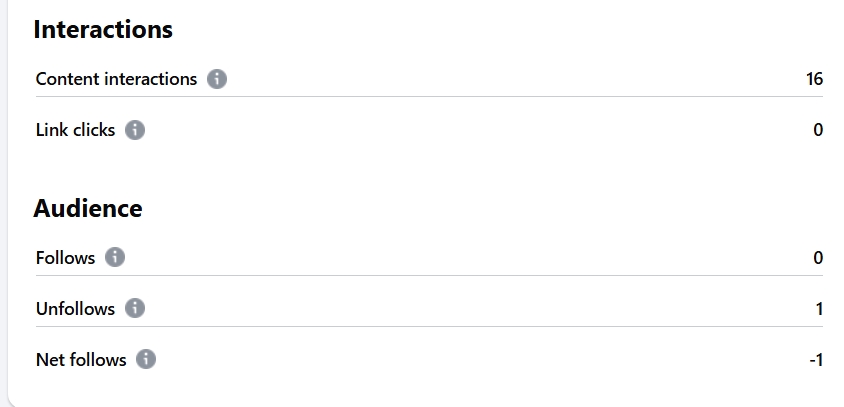Click the Follows metric label

pyautogui.click(x=65, y=258)
